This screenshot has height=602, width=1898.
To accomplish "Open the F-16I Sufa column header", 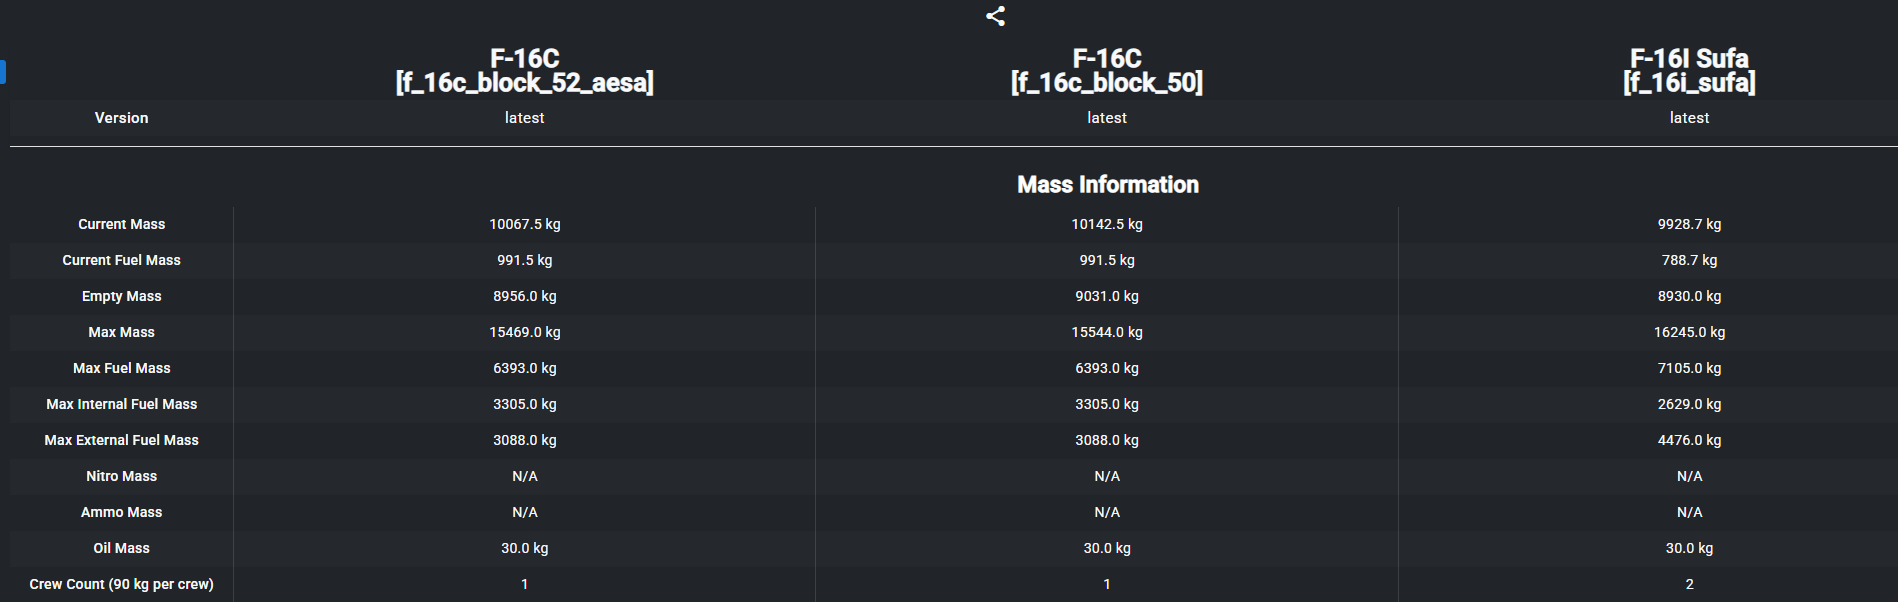I will (1689, 70).
